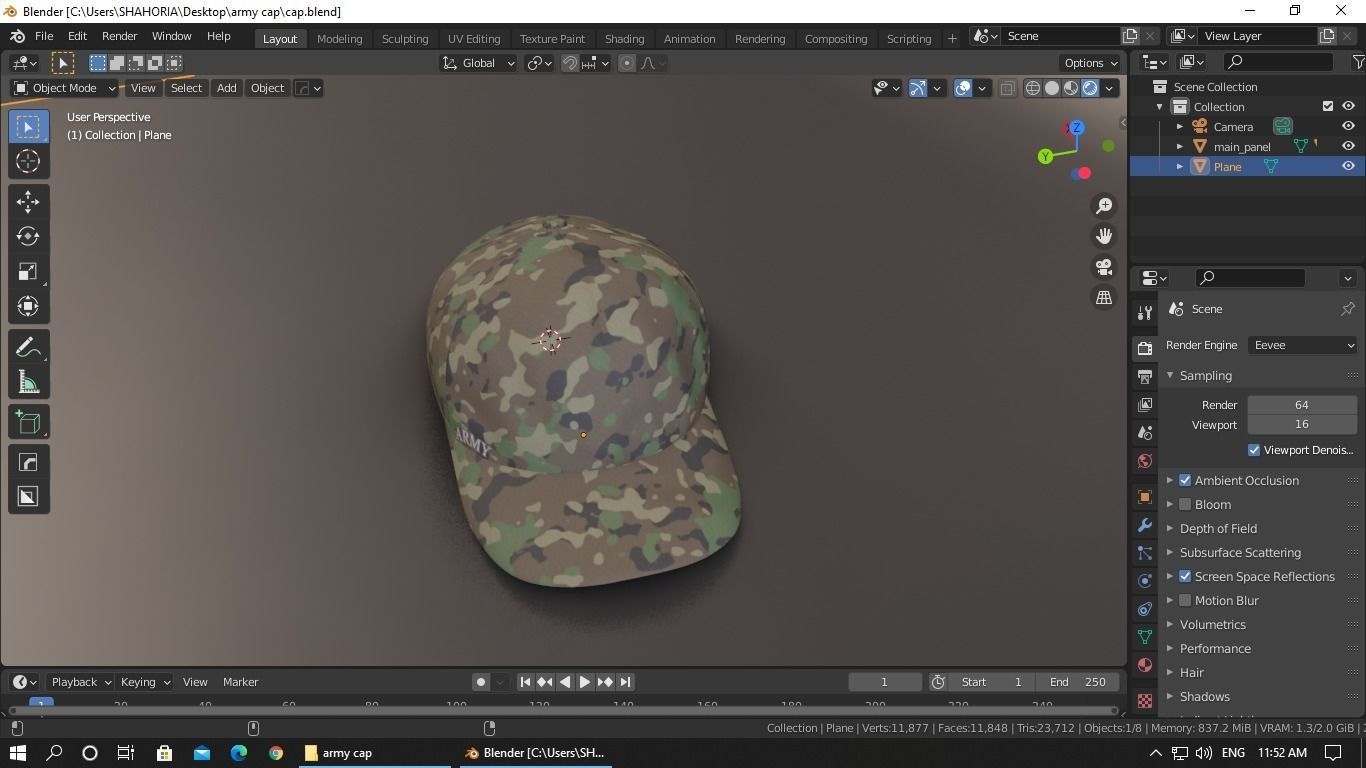Switch orthographic/perspective grid icon

click(x=1104, y=298)
